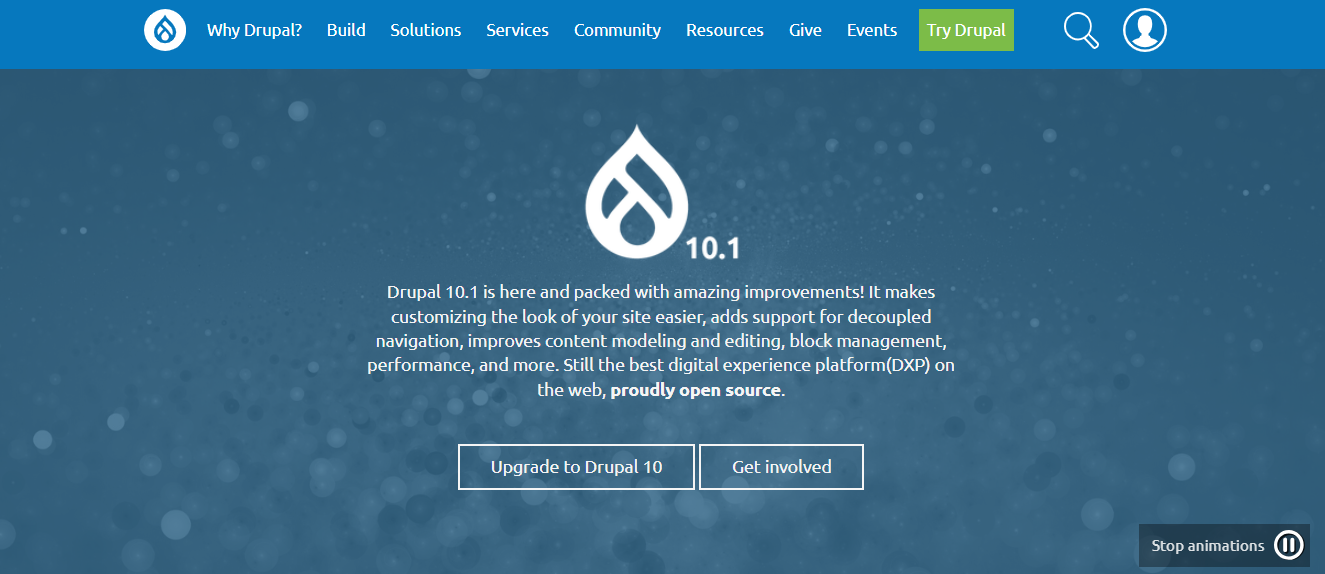Open the Community menu
1325x574 pixels.
(617, 30)
